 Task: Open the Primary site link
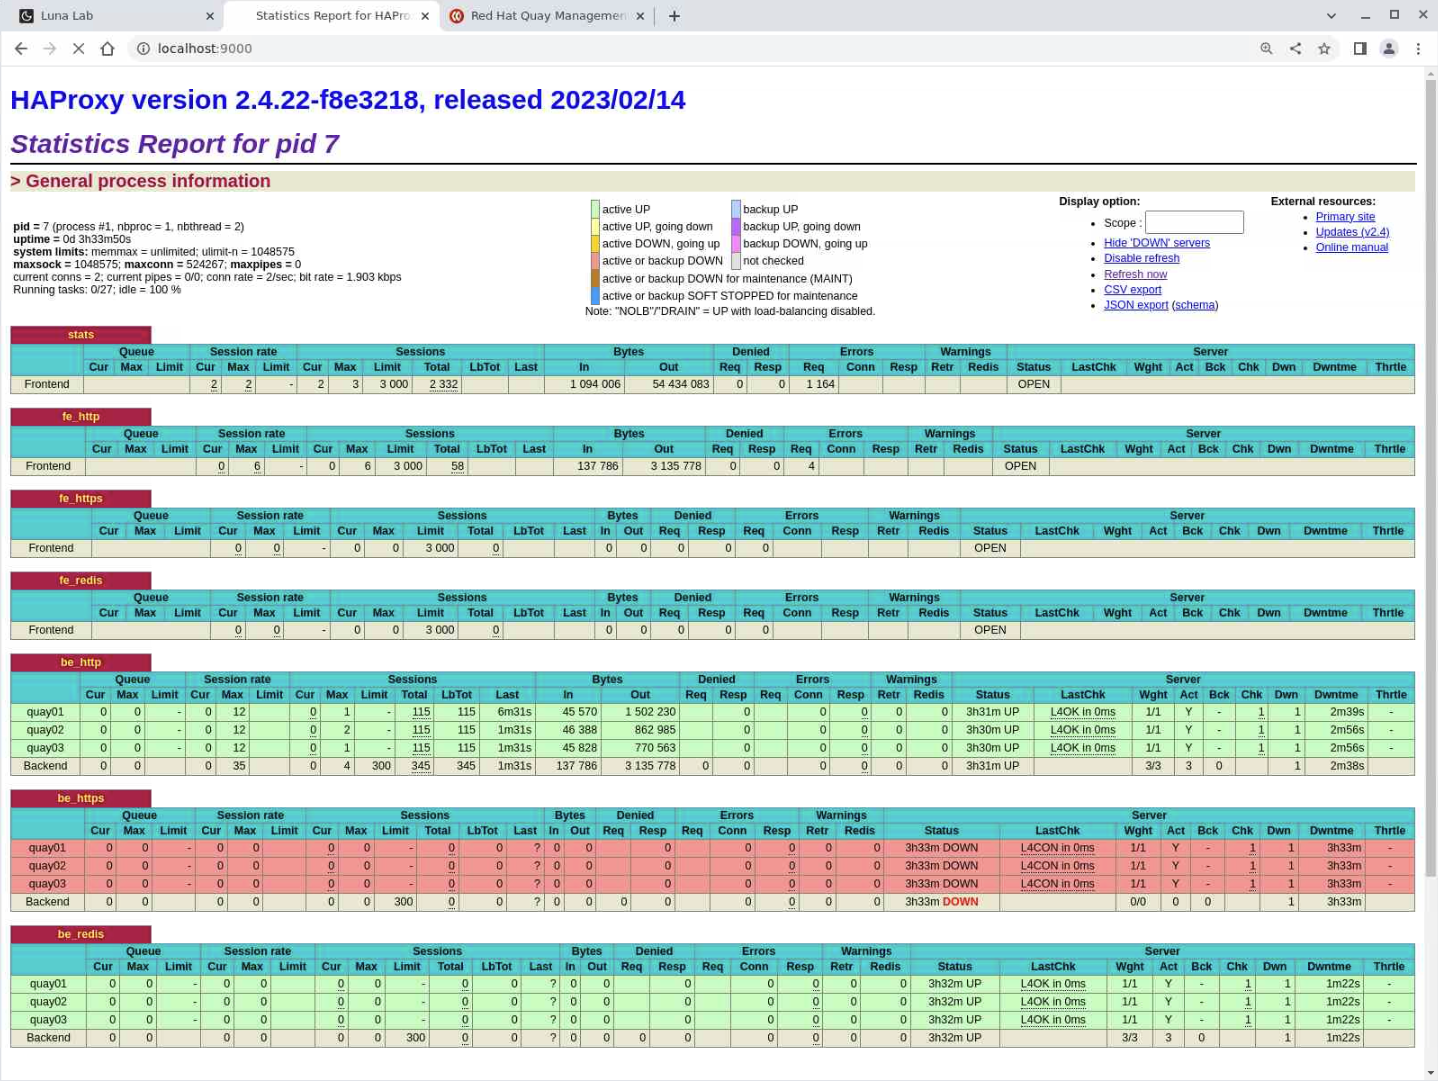[x=1345, y=217]
